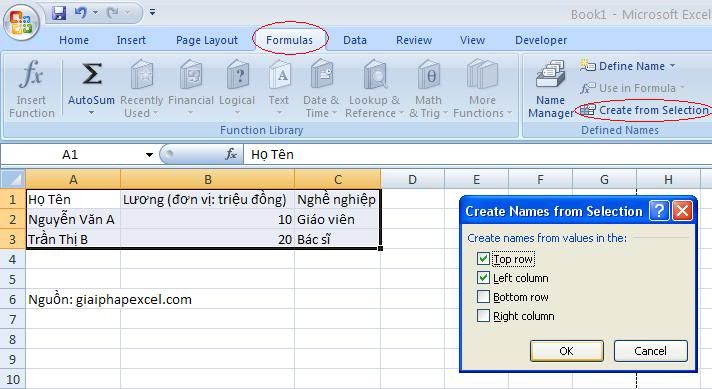The height and width of the screenshot is (389, 712).
Task: Switch to the Home tab
Action: (x=74, y=40)
